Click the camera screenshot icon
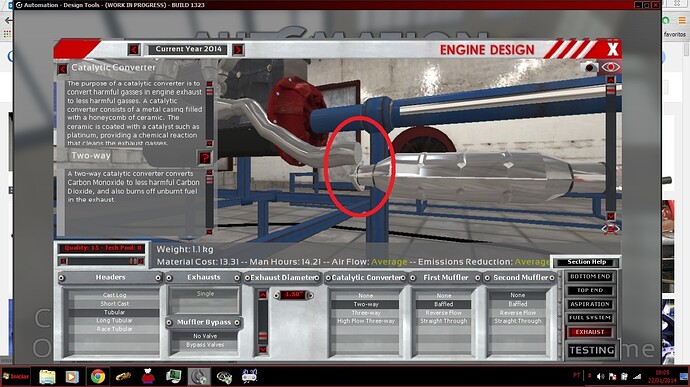This screenshot has height=387, width=690. pyautogui.click(x=589, y=67)
